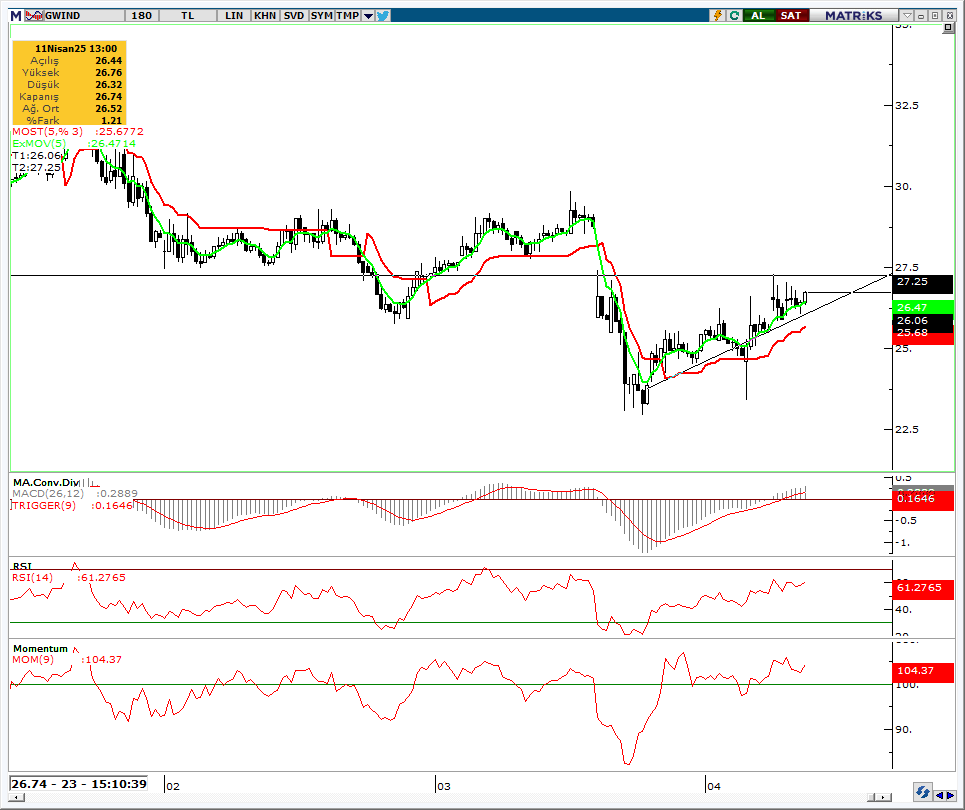Click the blue left arrow navigation icon
Image resolution: width=965 pixels, height=810 pixels.
pyautogui.click(x=940, y=796)
